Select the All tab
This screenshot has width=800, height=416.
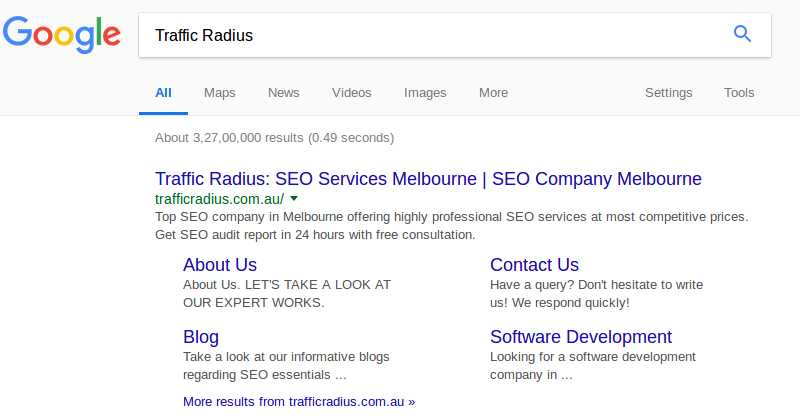(x=163, y=93)
